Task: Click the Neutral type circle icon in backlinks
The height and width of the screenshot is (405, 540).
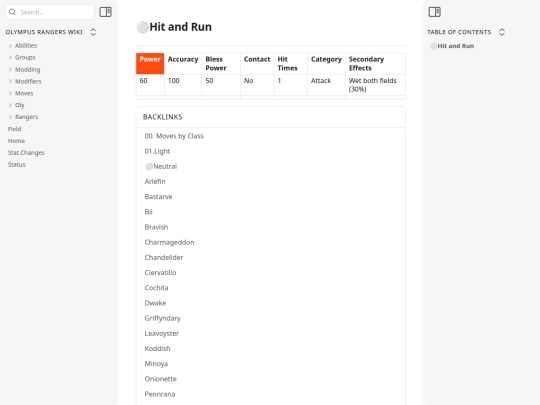Action: (149, 167)
